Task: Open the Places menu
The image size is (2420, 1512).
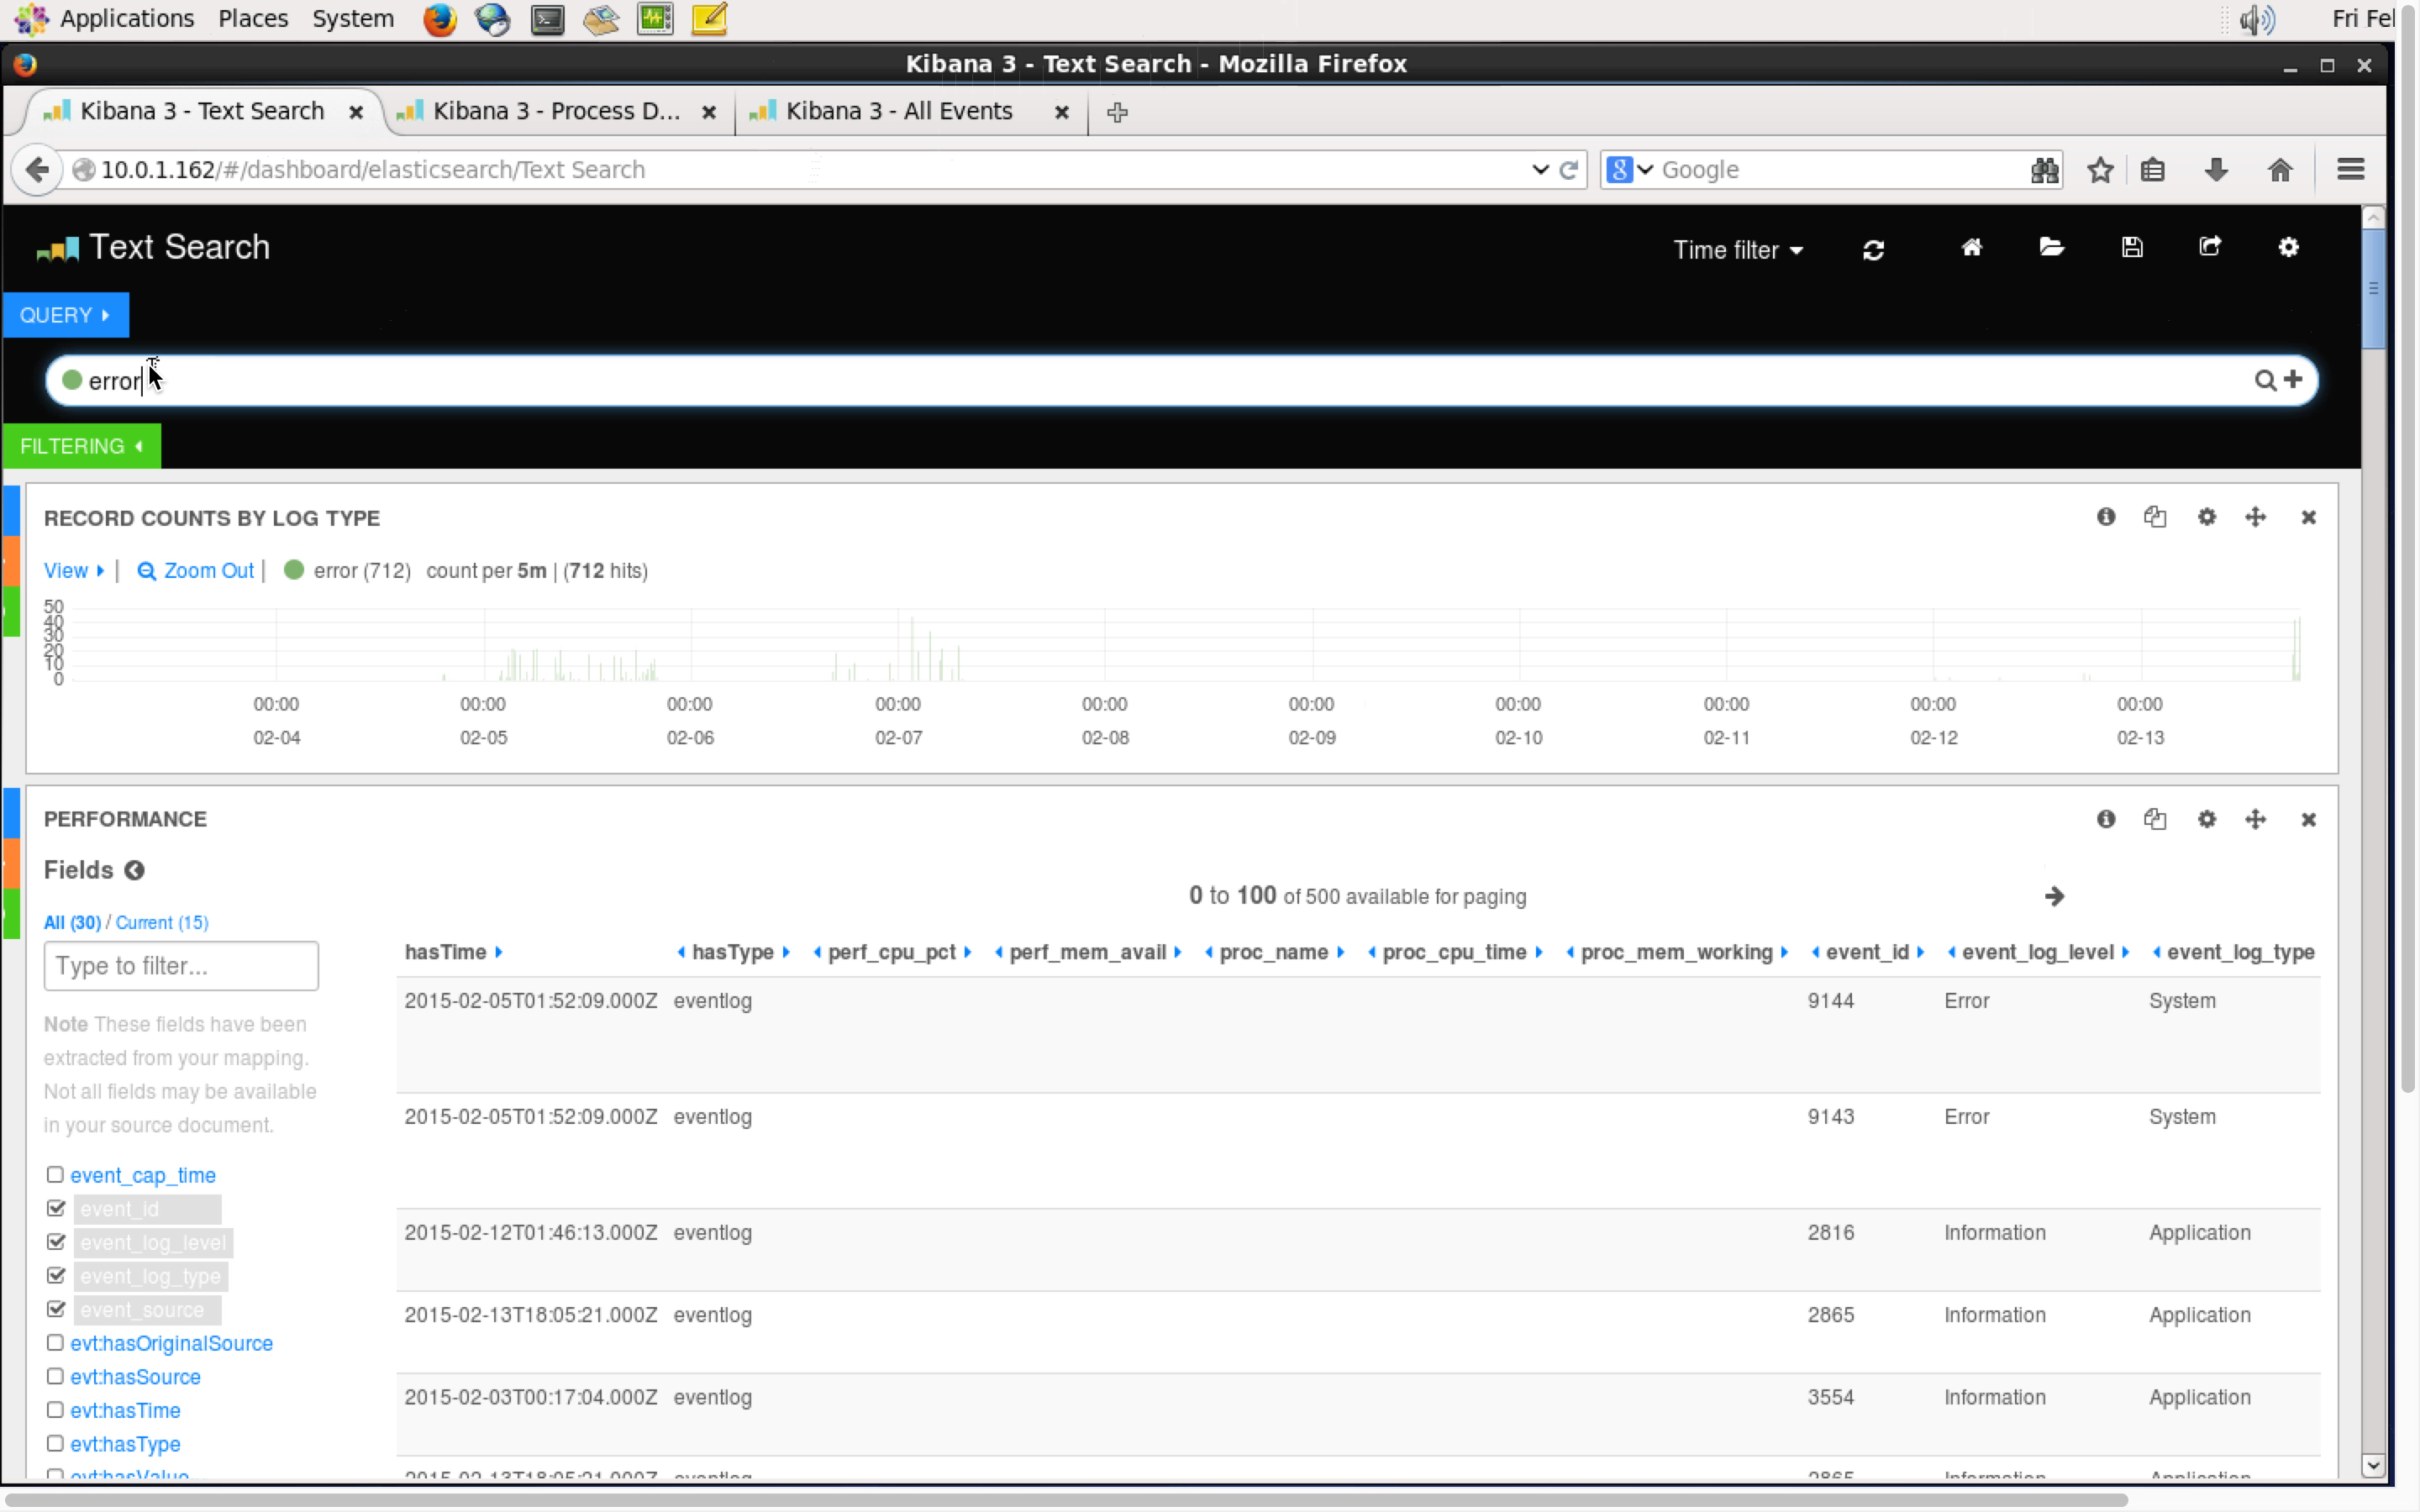Action: pos(253,19)
